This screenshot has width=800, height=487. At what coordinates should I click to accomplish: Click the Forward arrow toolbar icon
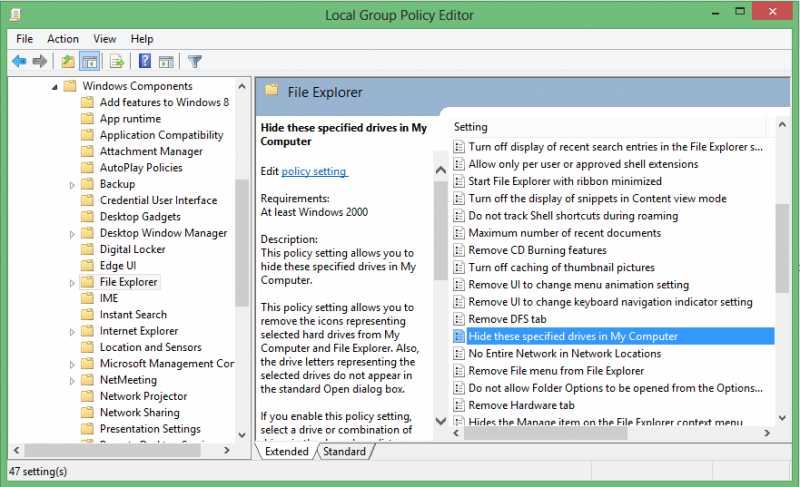(x=39, y=62)
